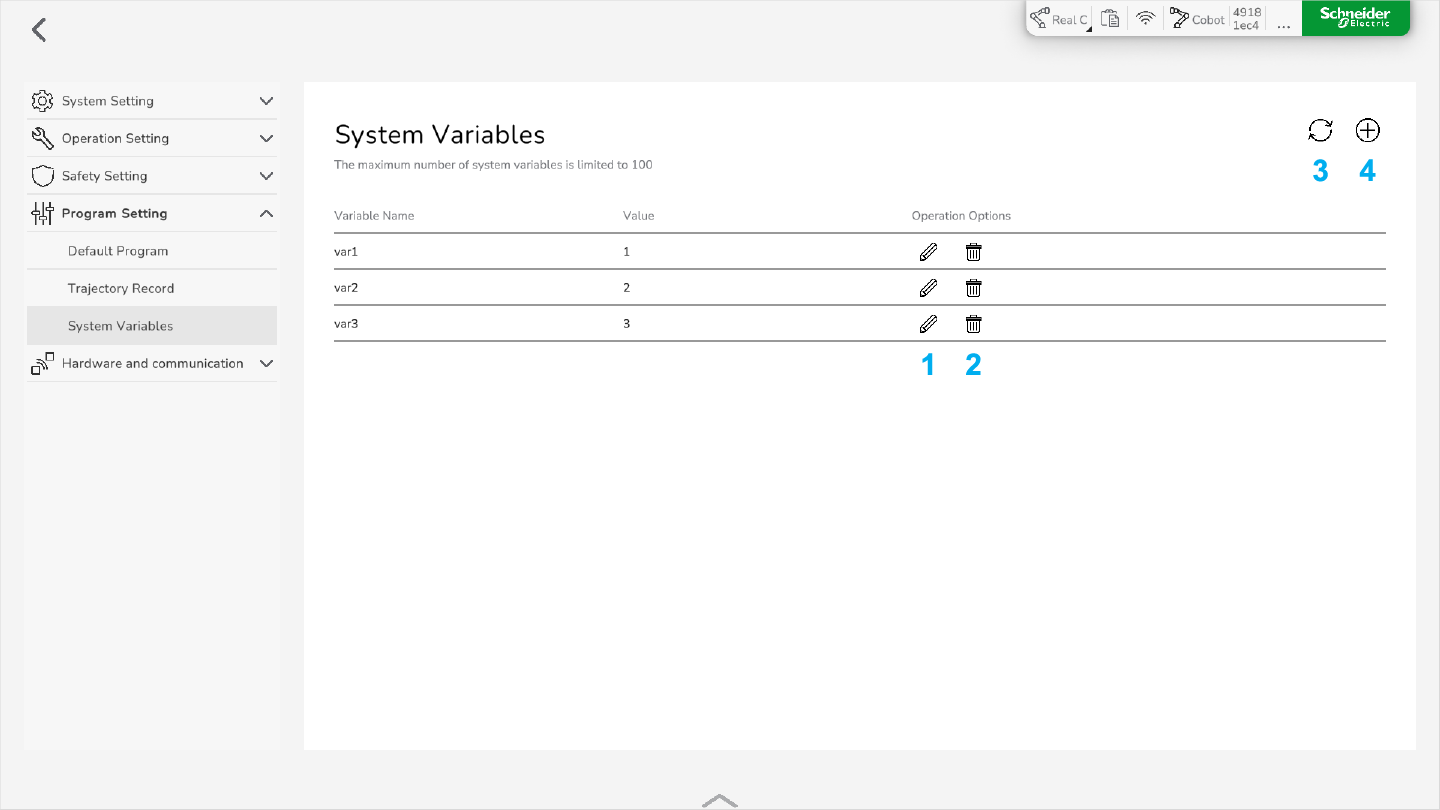Expand the bottom panel up arrow

tap(720, 800)
